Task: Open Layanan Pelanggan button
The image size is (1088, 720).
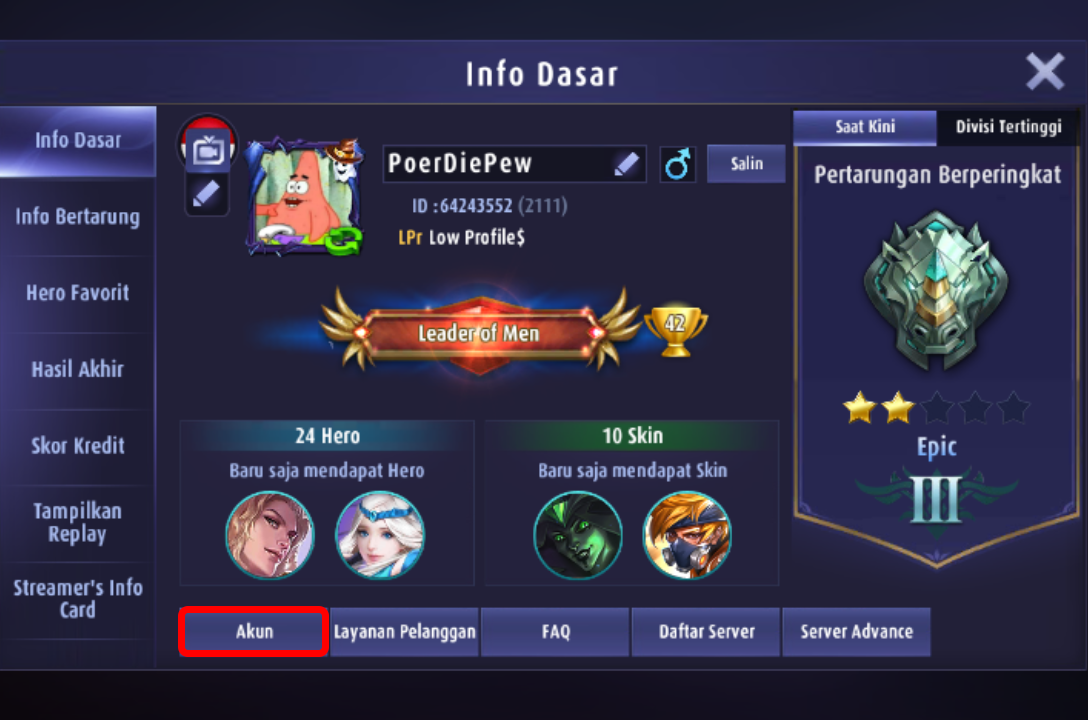Action: [405, 632]
